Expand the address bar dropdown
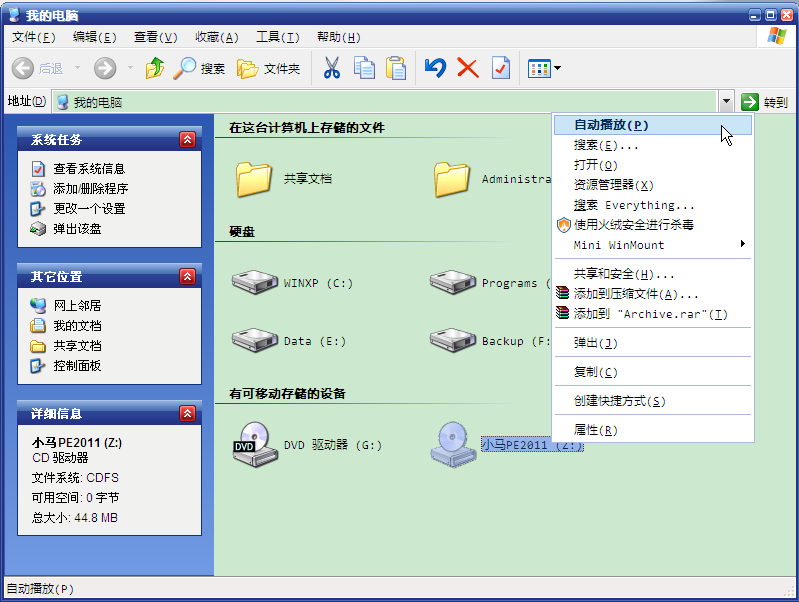This screenshot has height=602, width=799. [x=726, y=102]
